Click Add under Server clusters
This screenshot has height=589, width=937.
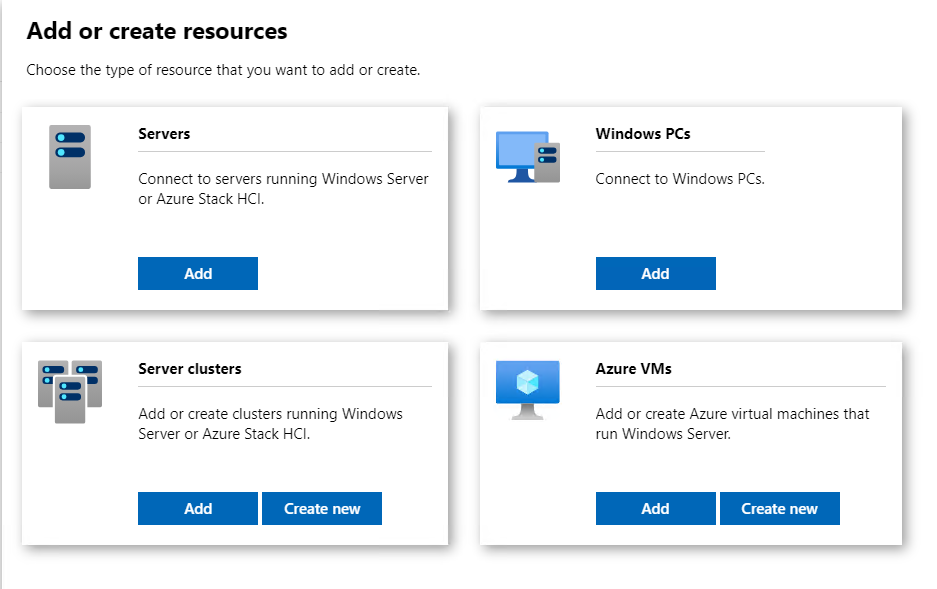[197, 508]
